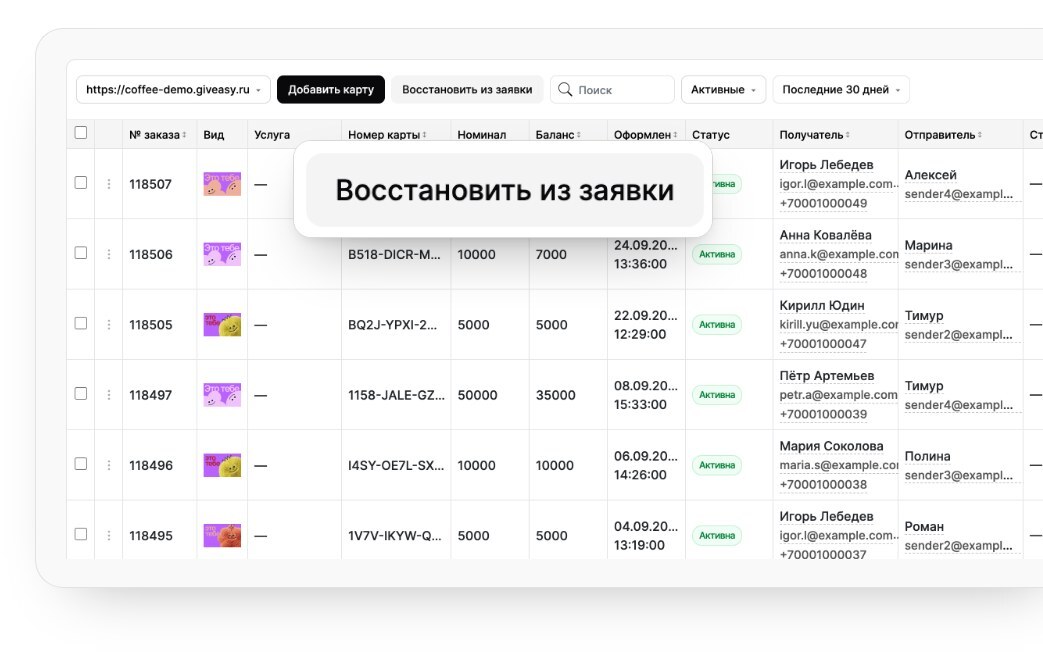Click the Активна badge for order 118497
1043x653 pixels.
716,395
